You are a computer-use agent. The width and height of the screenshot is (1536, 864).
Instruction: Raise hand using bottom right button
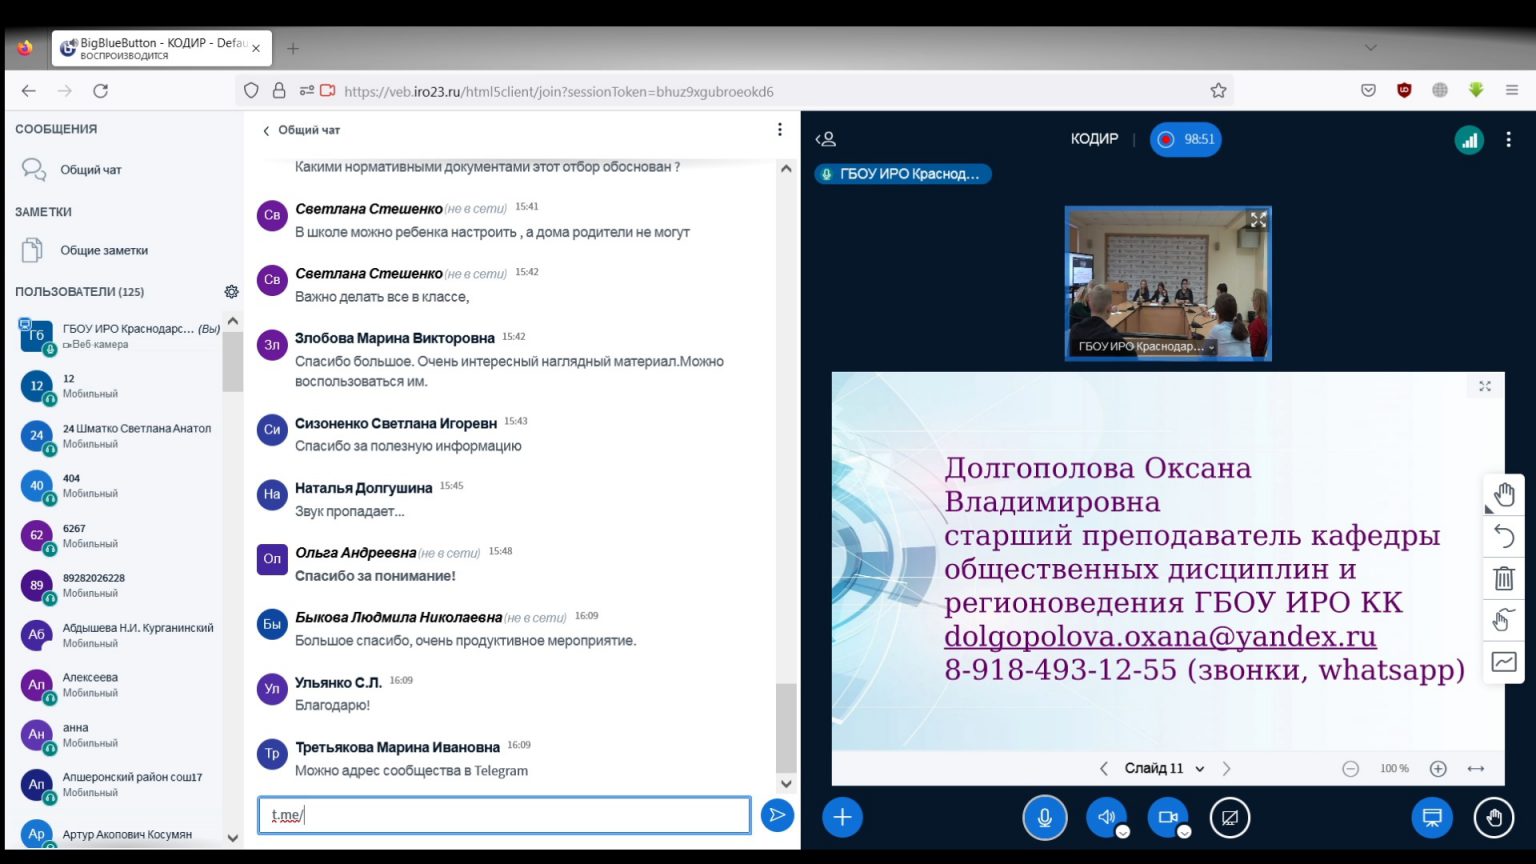pos(1493,818)
